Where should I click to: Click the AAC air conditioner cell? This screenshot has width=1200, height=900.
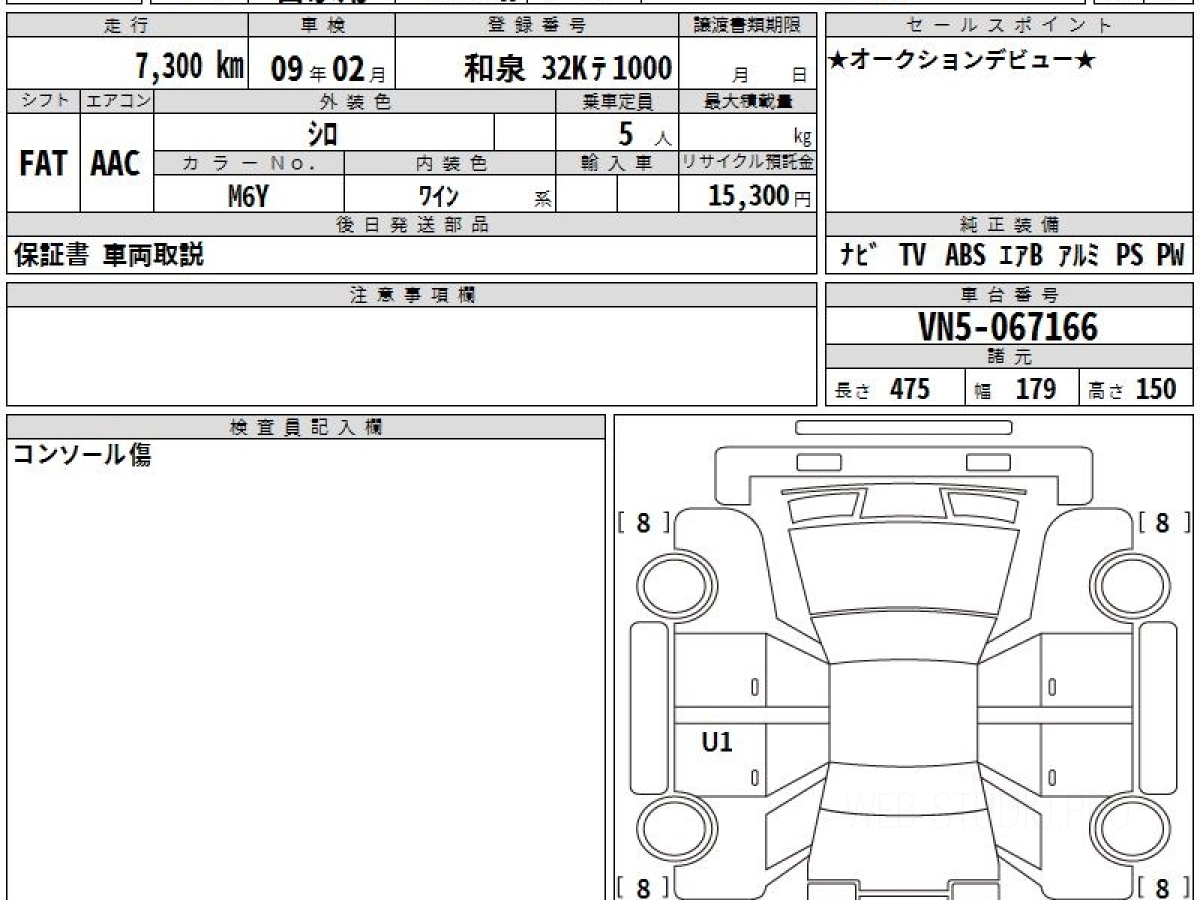[116, 164]
